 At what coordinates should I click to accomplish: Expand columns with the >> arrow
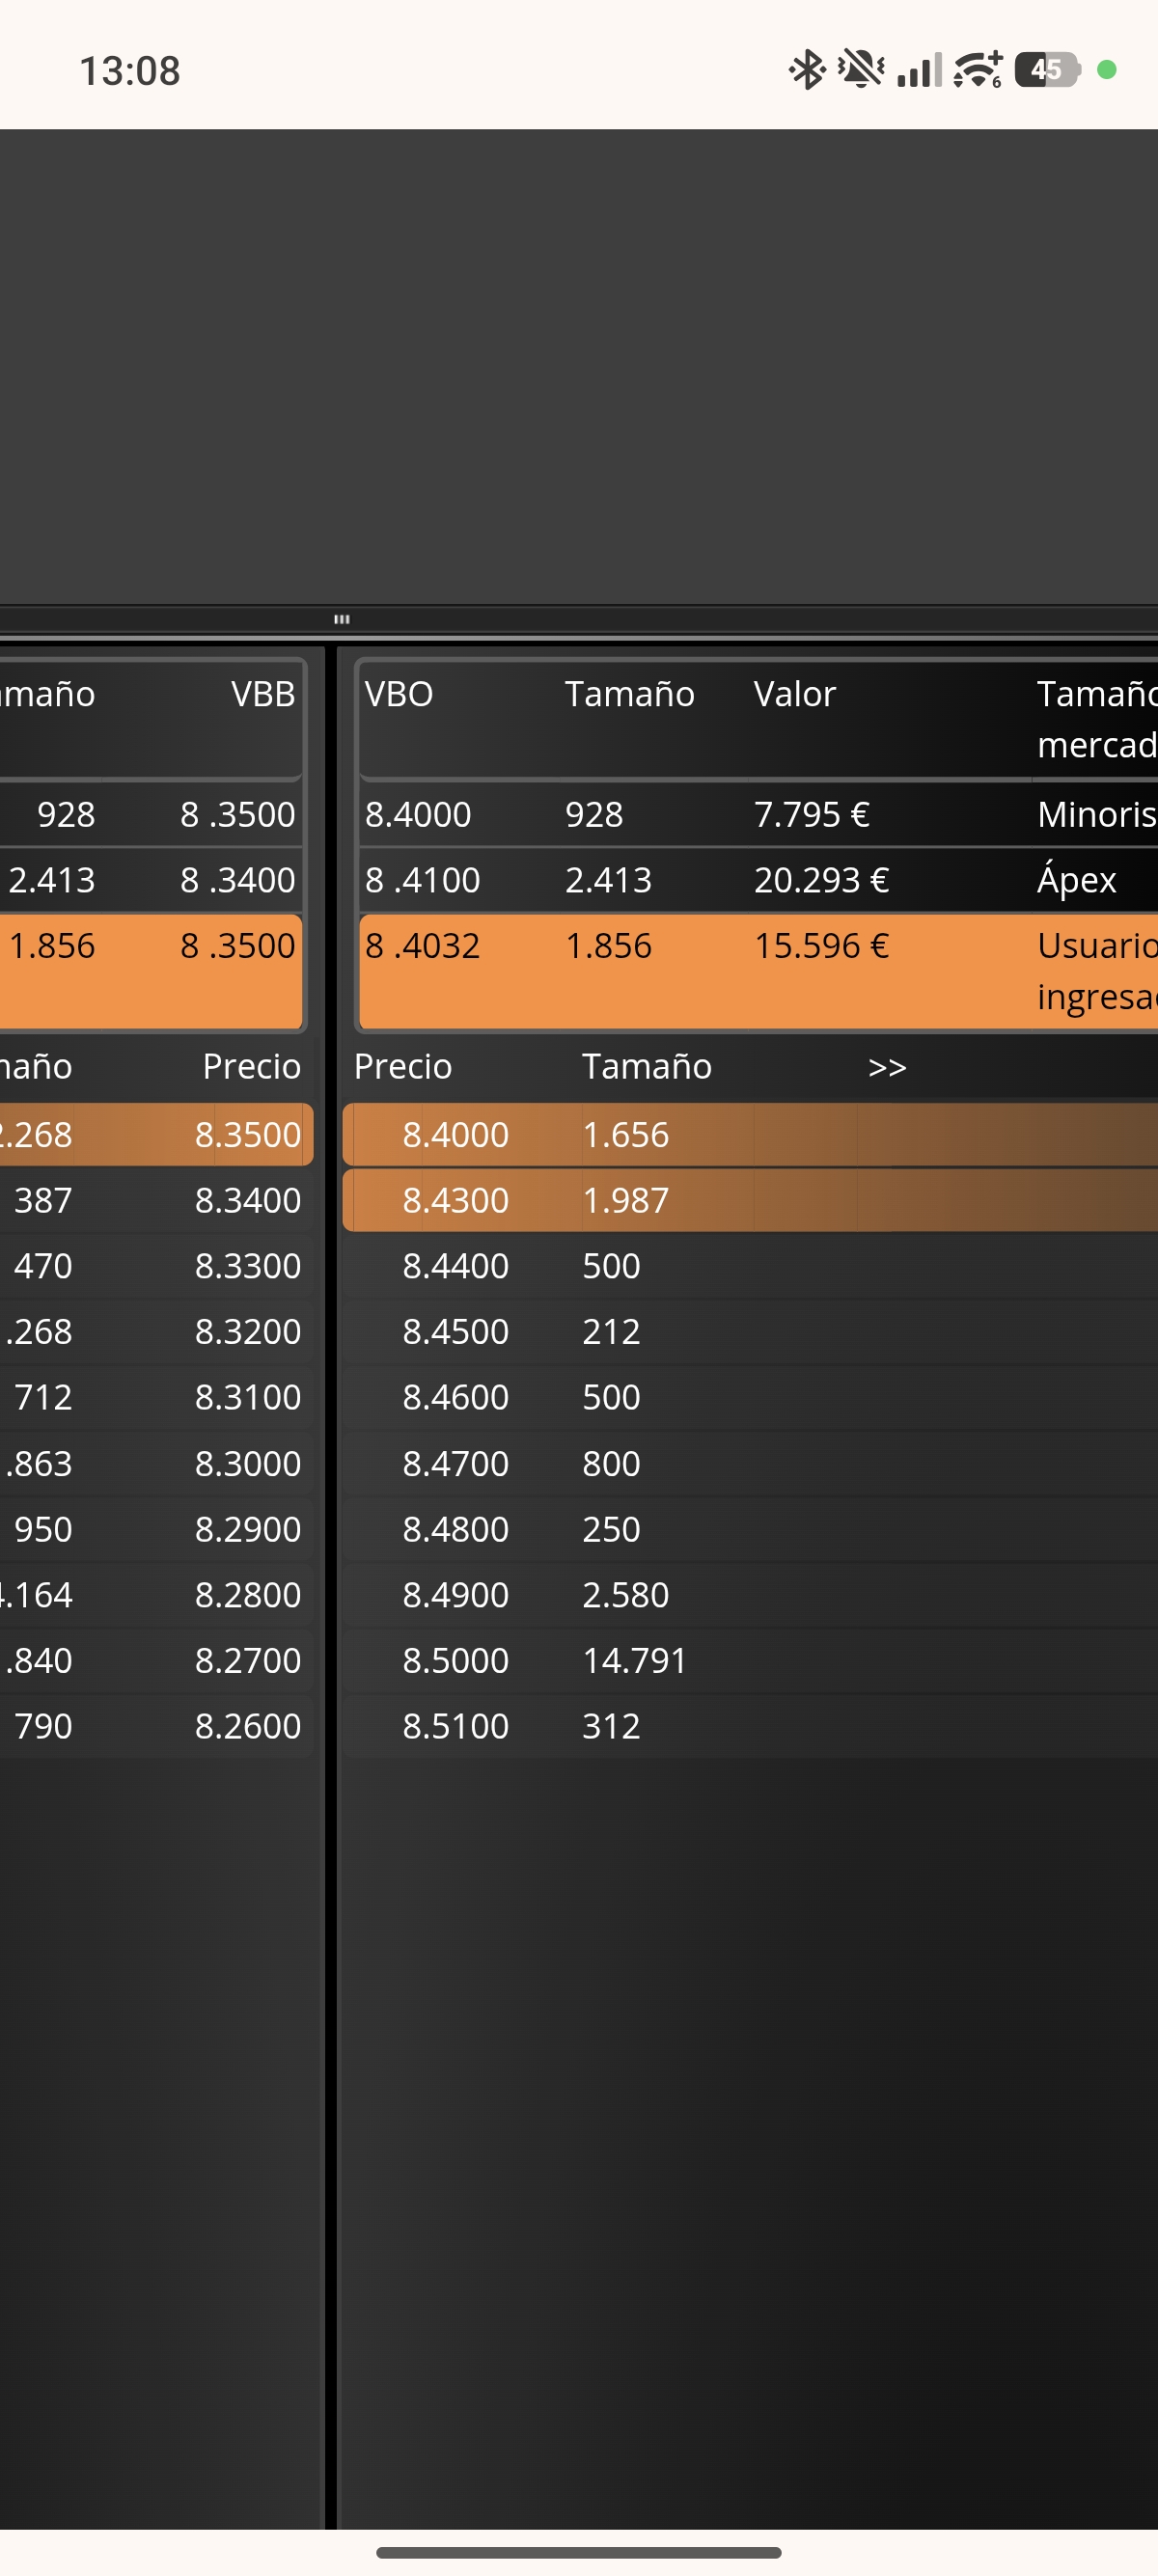pos(887,1067)
